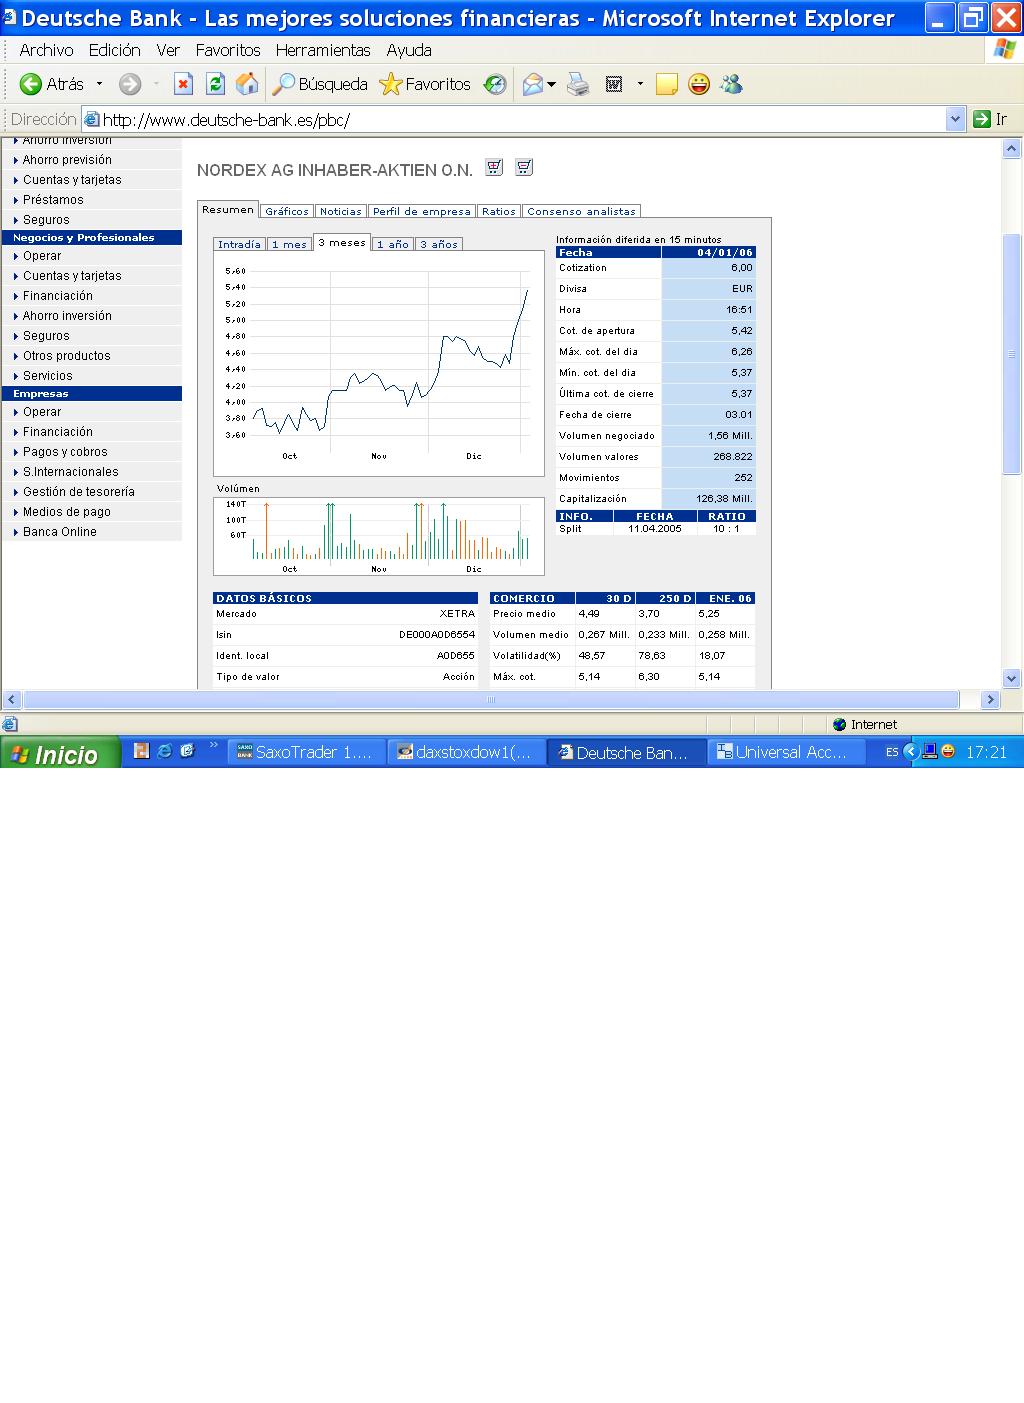This screenshot has height=1403, width=1024.
Task: Open the Ratios tab
Action: [499, 211]
